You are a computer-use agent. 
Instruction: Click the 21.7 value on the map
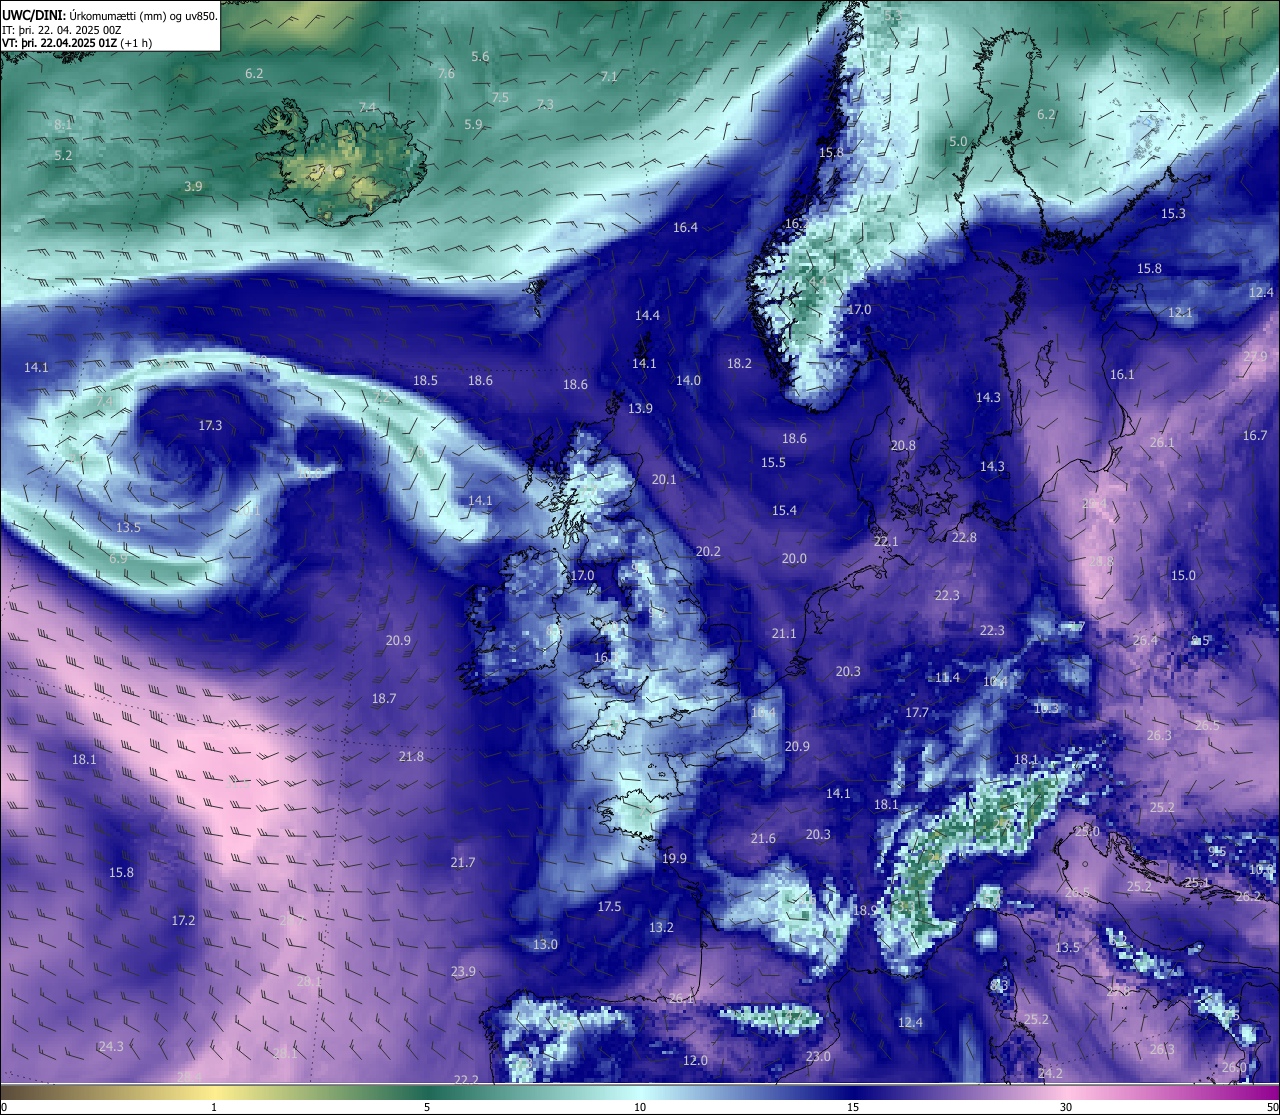pos(463,863)
